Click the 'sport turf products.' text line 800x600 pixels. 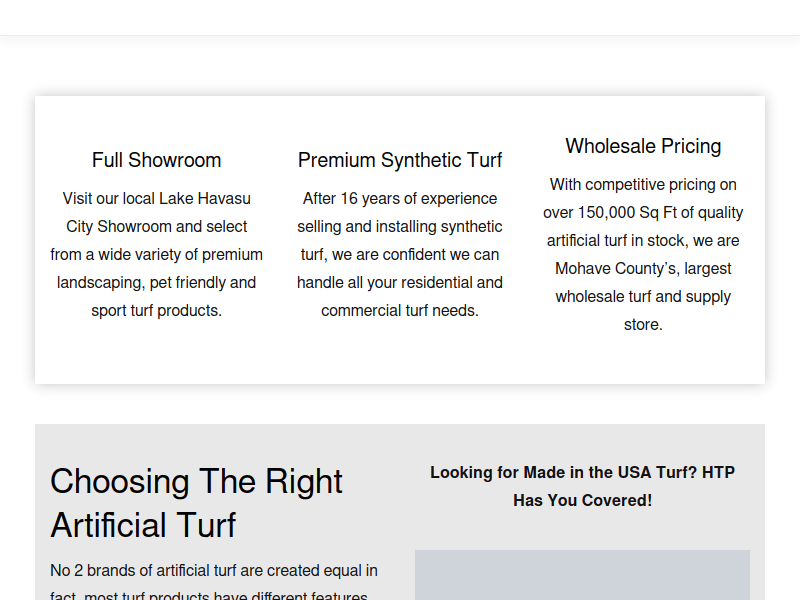pyautogui.click(x=157, y=310)
